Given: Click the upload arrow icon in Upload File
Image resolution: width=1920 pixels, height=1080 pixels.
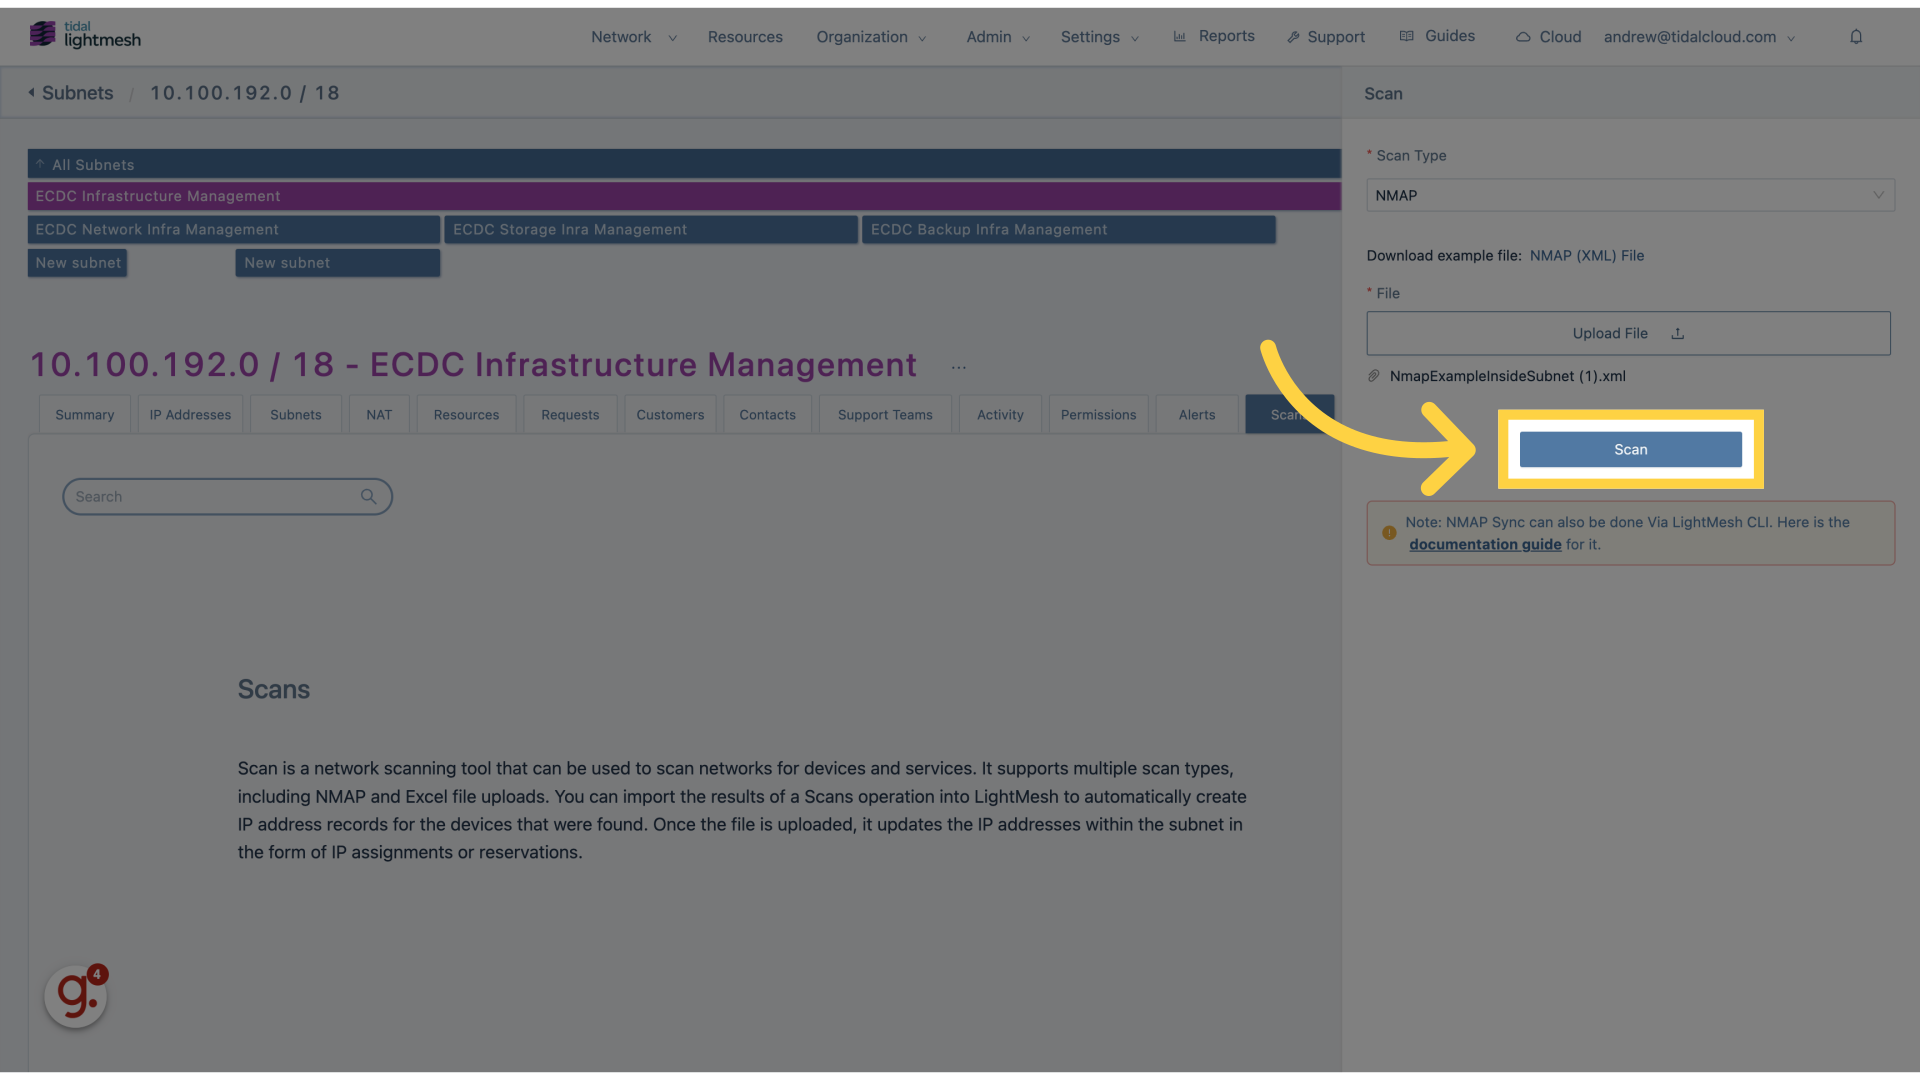Looking at the screenshot, I should point(1678,334).
